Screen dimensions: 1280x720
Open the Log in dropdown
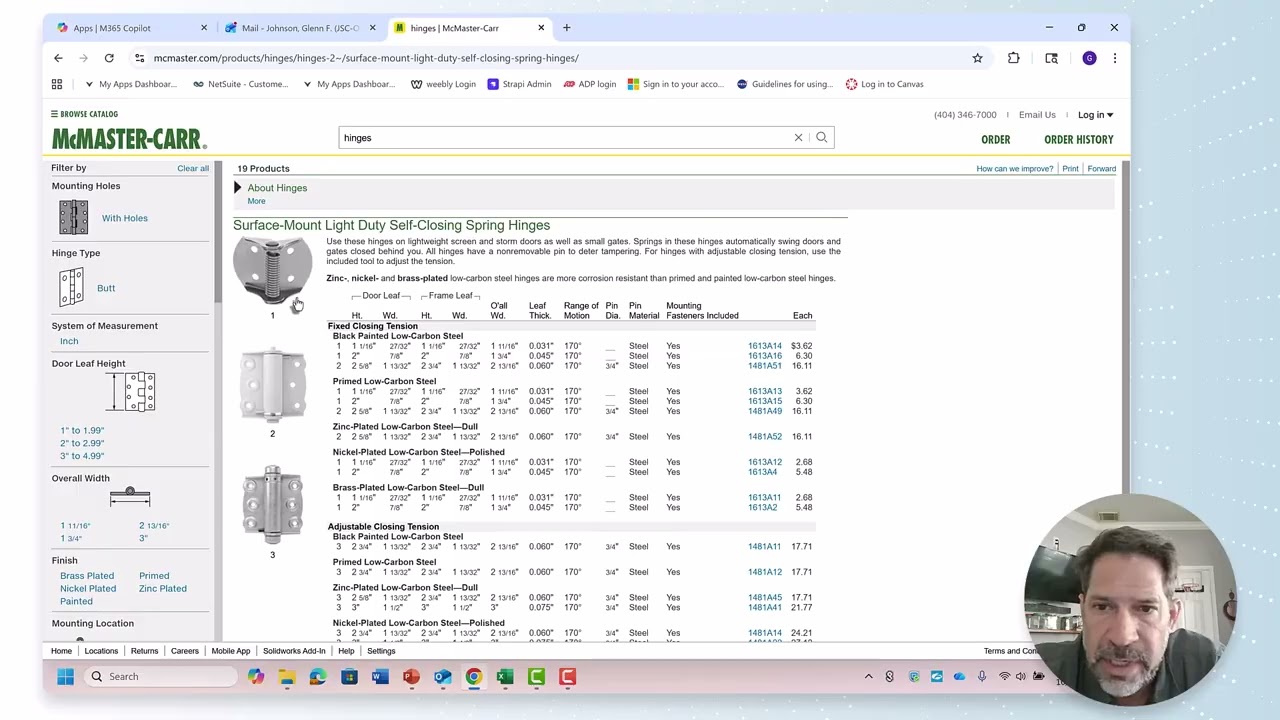tap(1095, 115)
